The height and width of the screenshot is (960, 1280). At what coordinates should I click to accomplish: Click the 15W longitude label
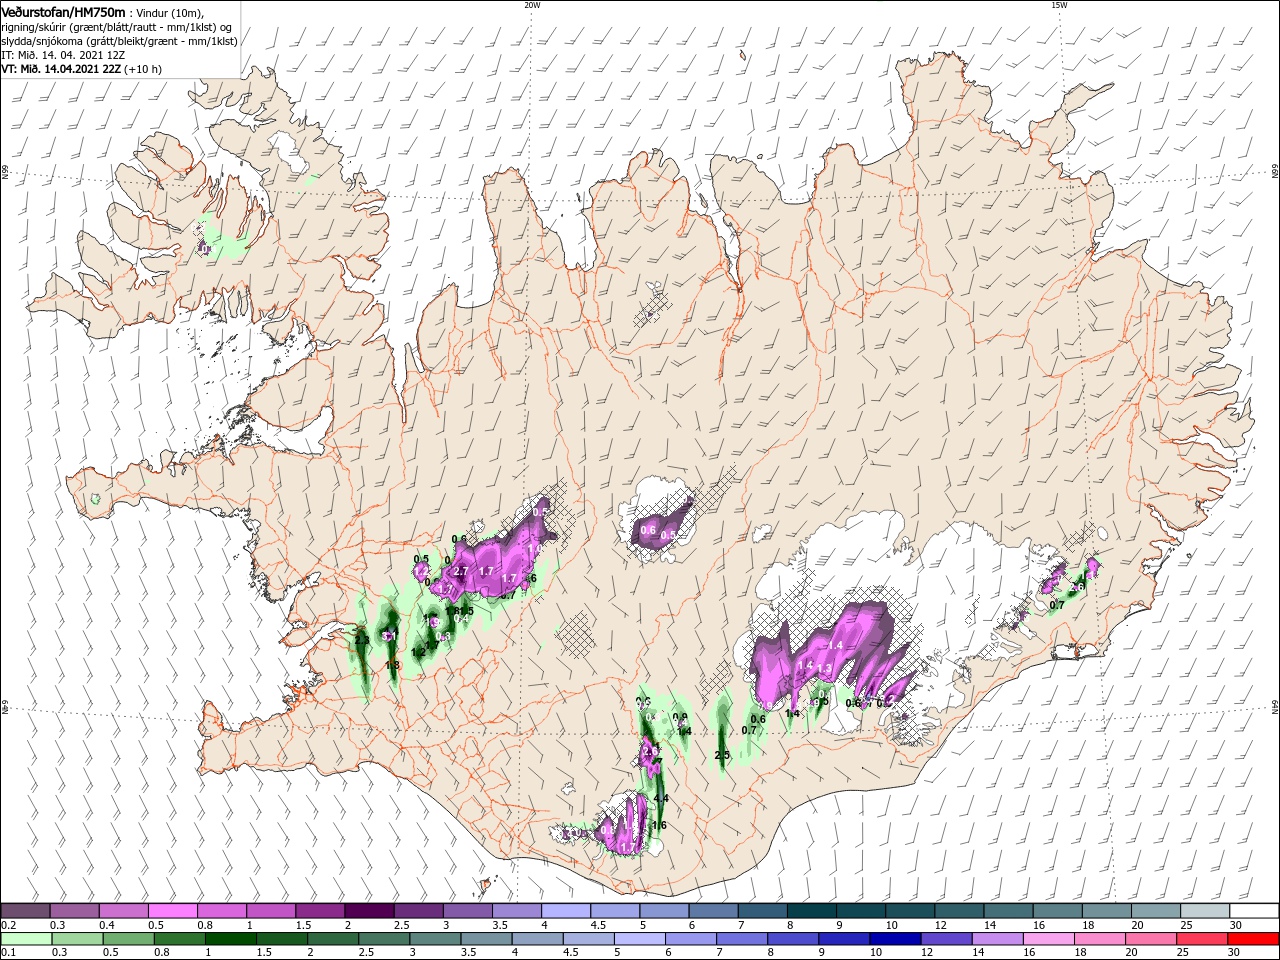[x=1059, y=5]
